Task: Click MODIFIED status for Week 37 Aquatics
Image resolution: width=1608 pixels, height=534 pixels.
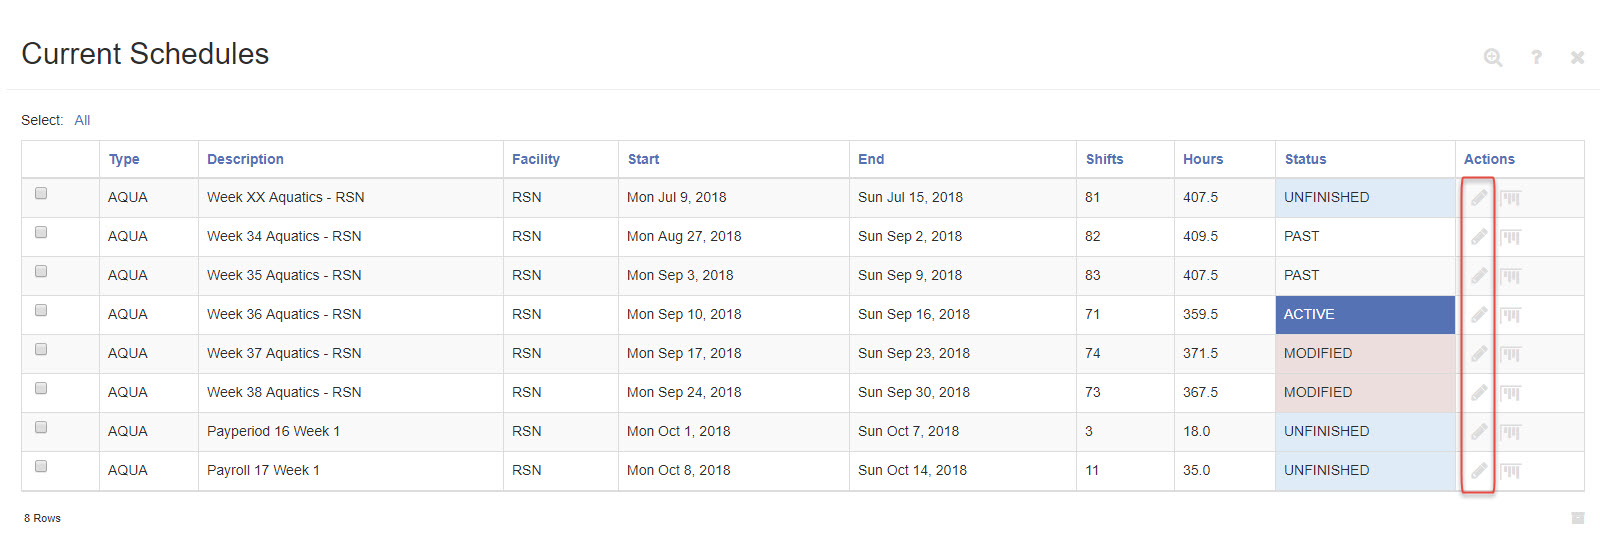Action: (1365, 354)
